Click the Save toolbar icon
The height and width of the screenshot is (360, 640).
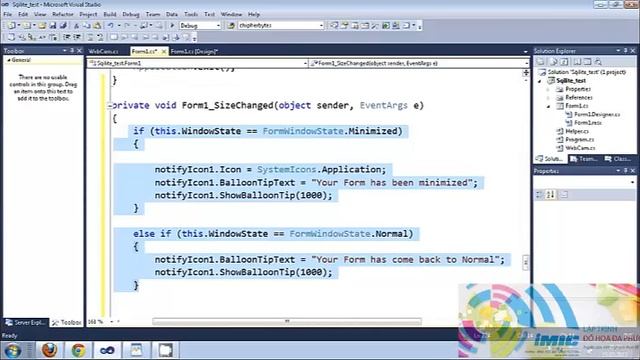click(x=53, y=25)
